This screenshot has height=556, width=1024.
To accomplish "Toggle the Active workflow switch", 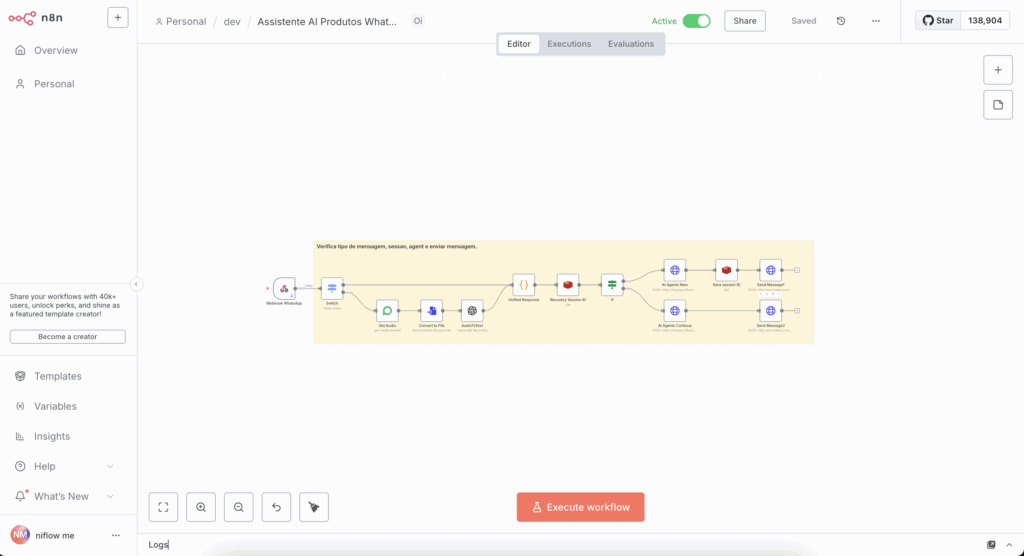I will click(x=696, y=21).
